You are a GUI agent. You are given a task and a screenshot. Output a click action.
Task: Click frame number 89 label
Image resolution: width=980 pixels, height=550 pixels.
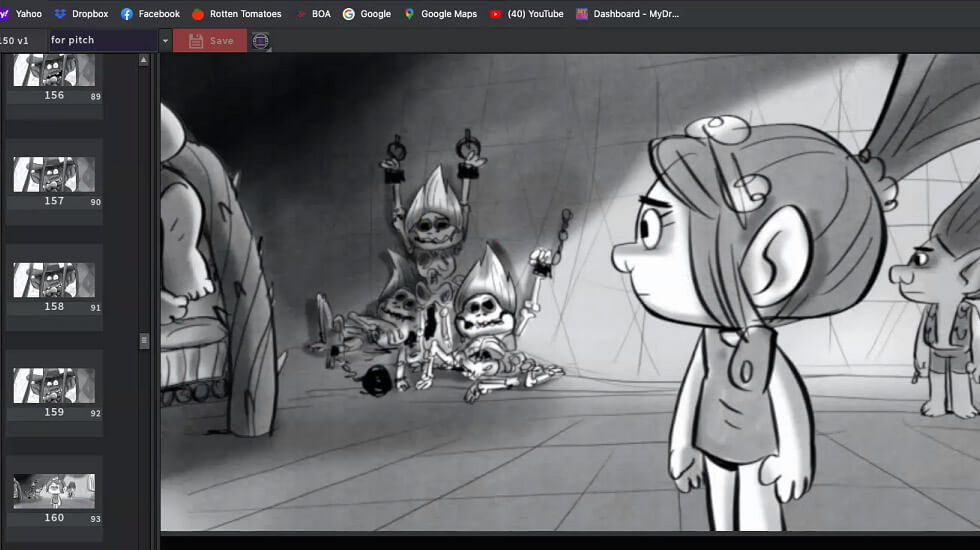(x=96, y=97)
